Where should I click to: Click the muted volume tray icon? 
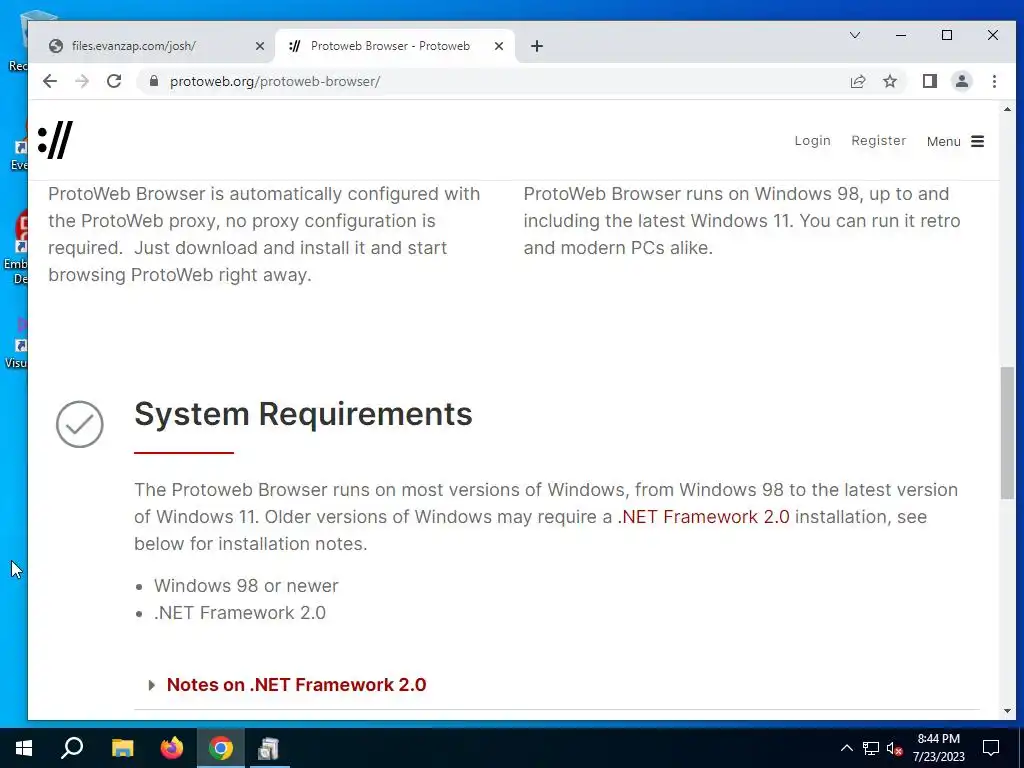(x=894, y=748)
